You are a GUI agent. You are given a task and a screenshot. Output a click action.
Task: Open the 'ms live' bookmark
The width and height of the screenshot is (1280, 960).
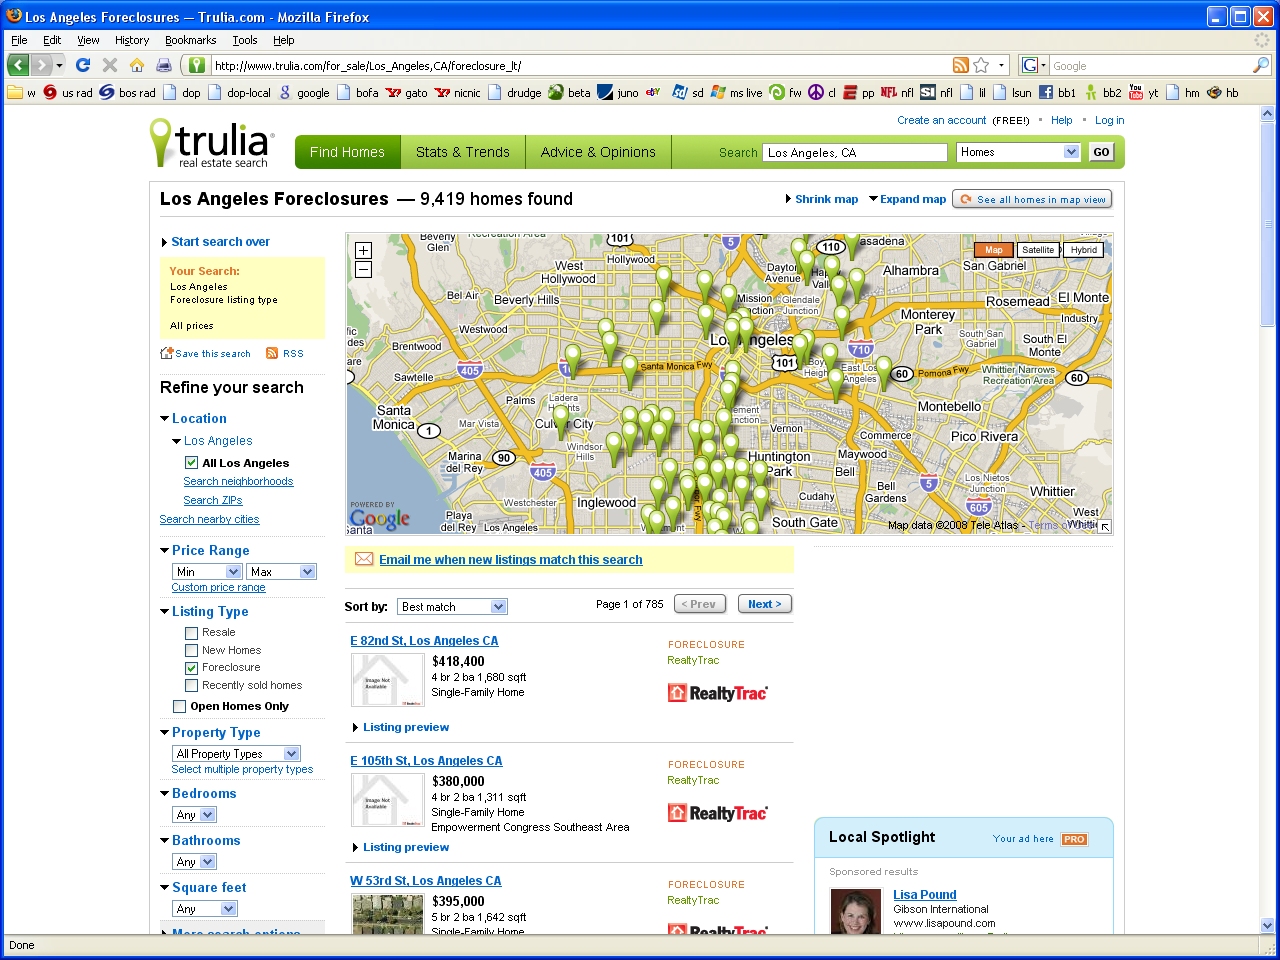[x=736, y=92]
